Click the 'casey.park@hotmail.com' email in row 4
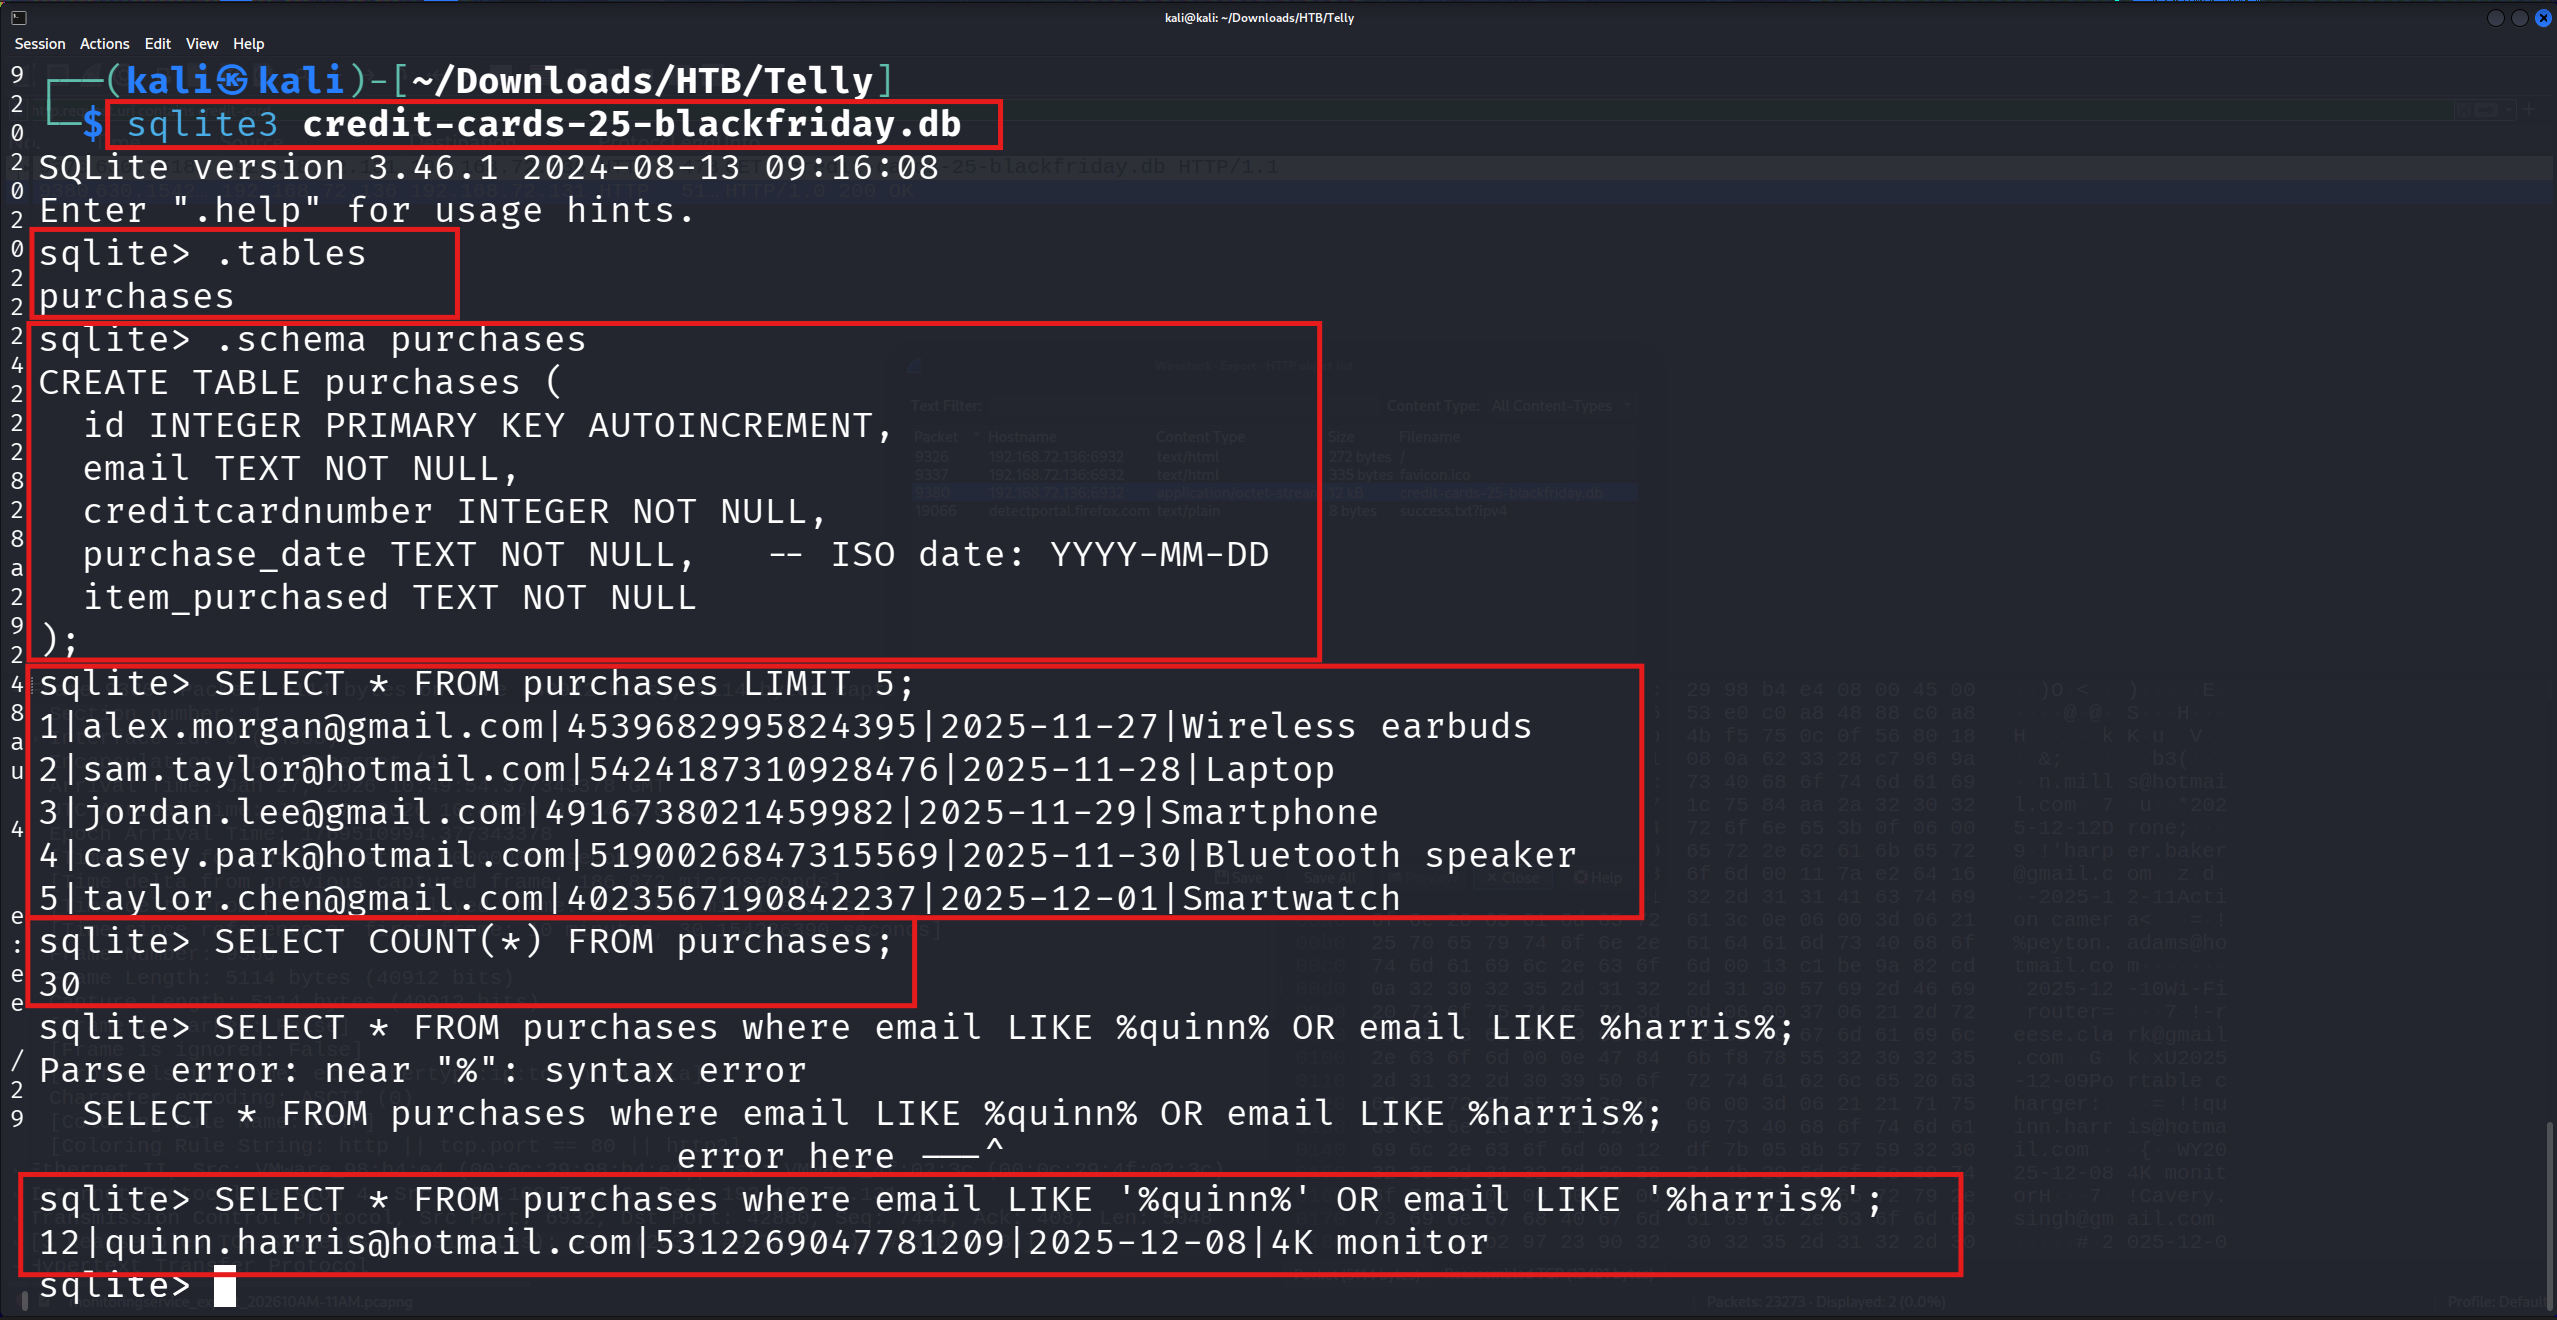Screen dimensions: 2557x1320 click(x=324, y=856)
